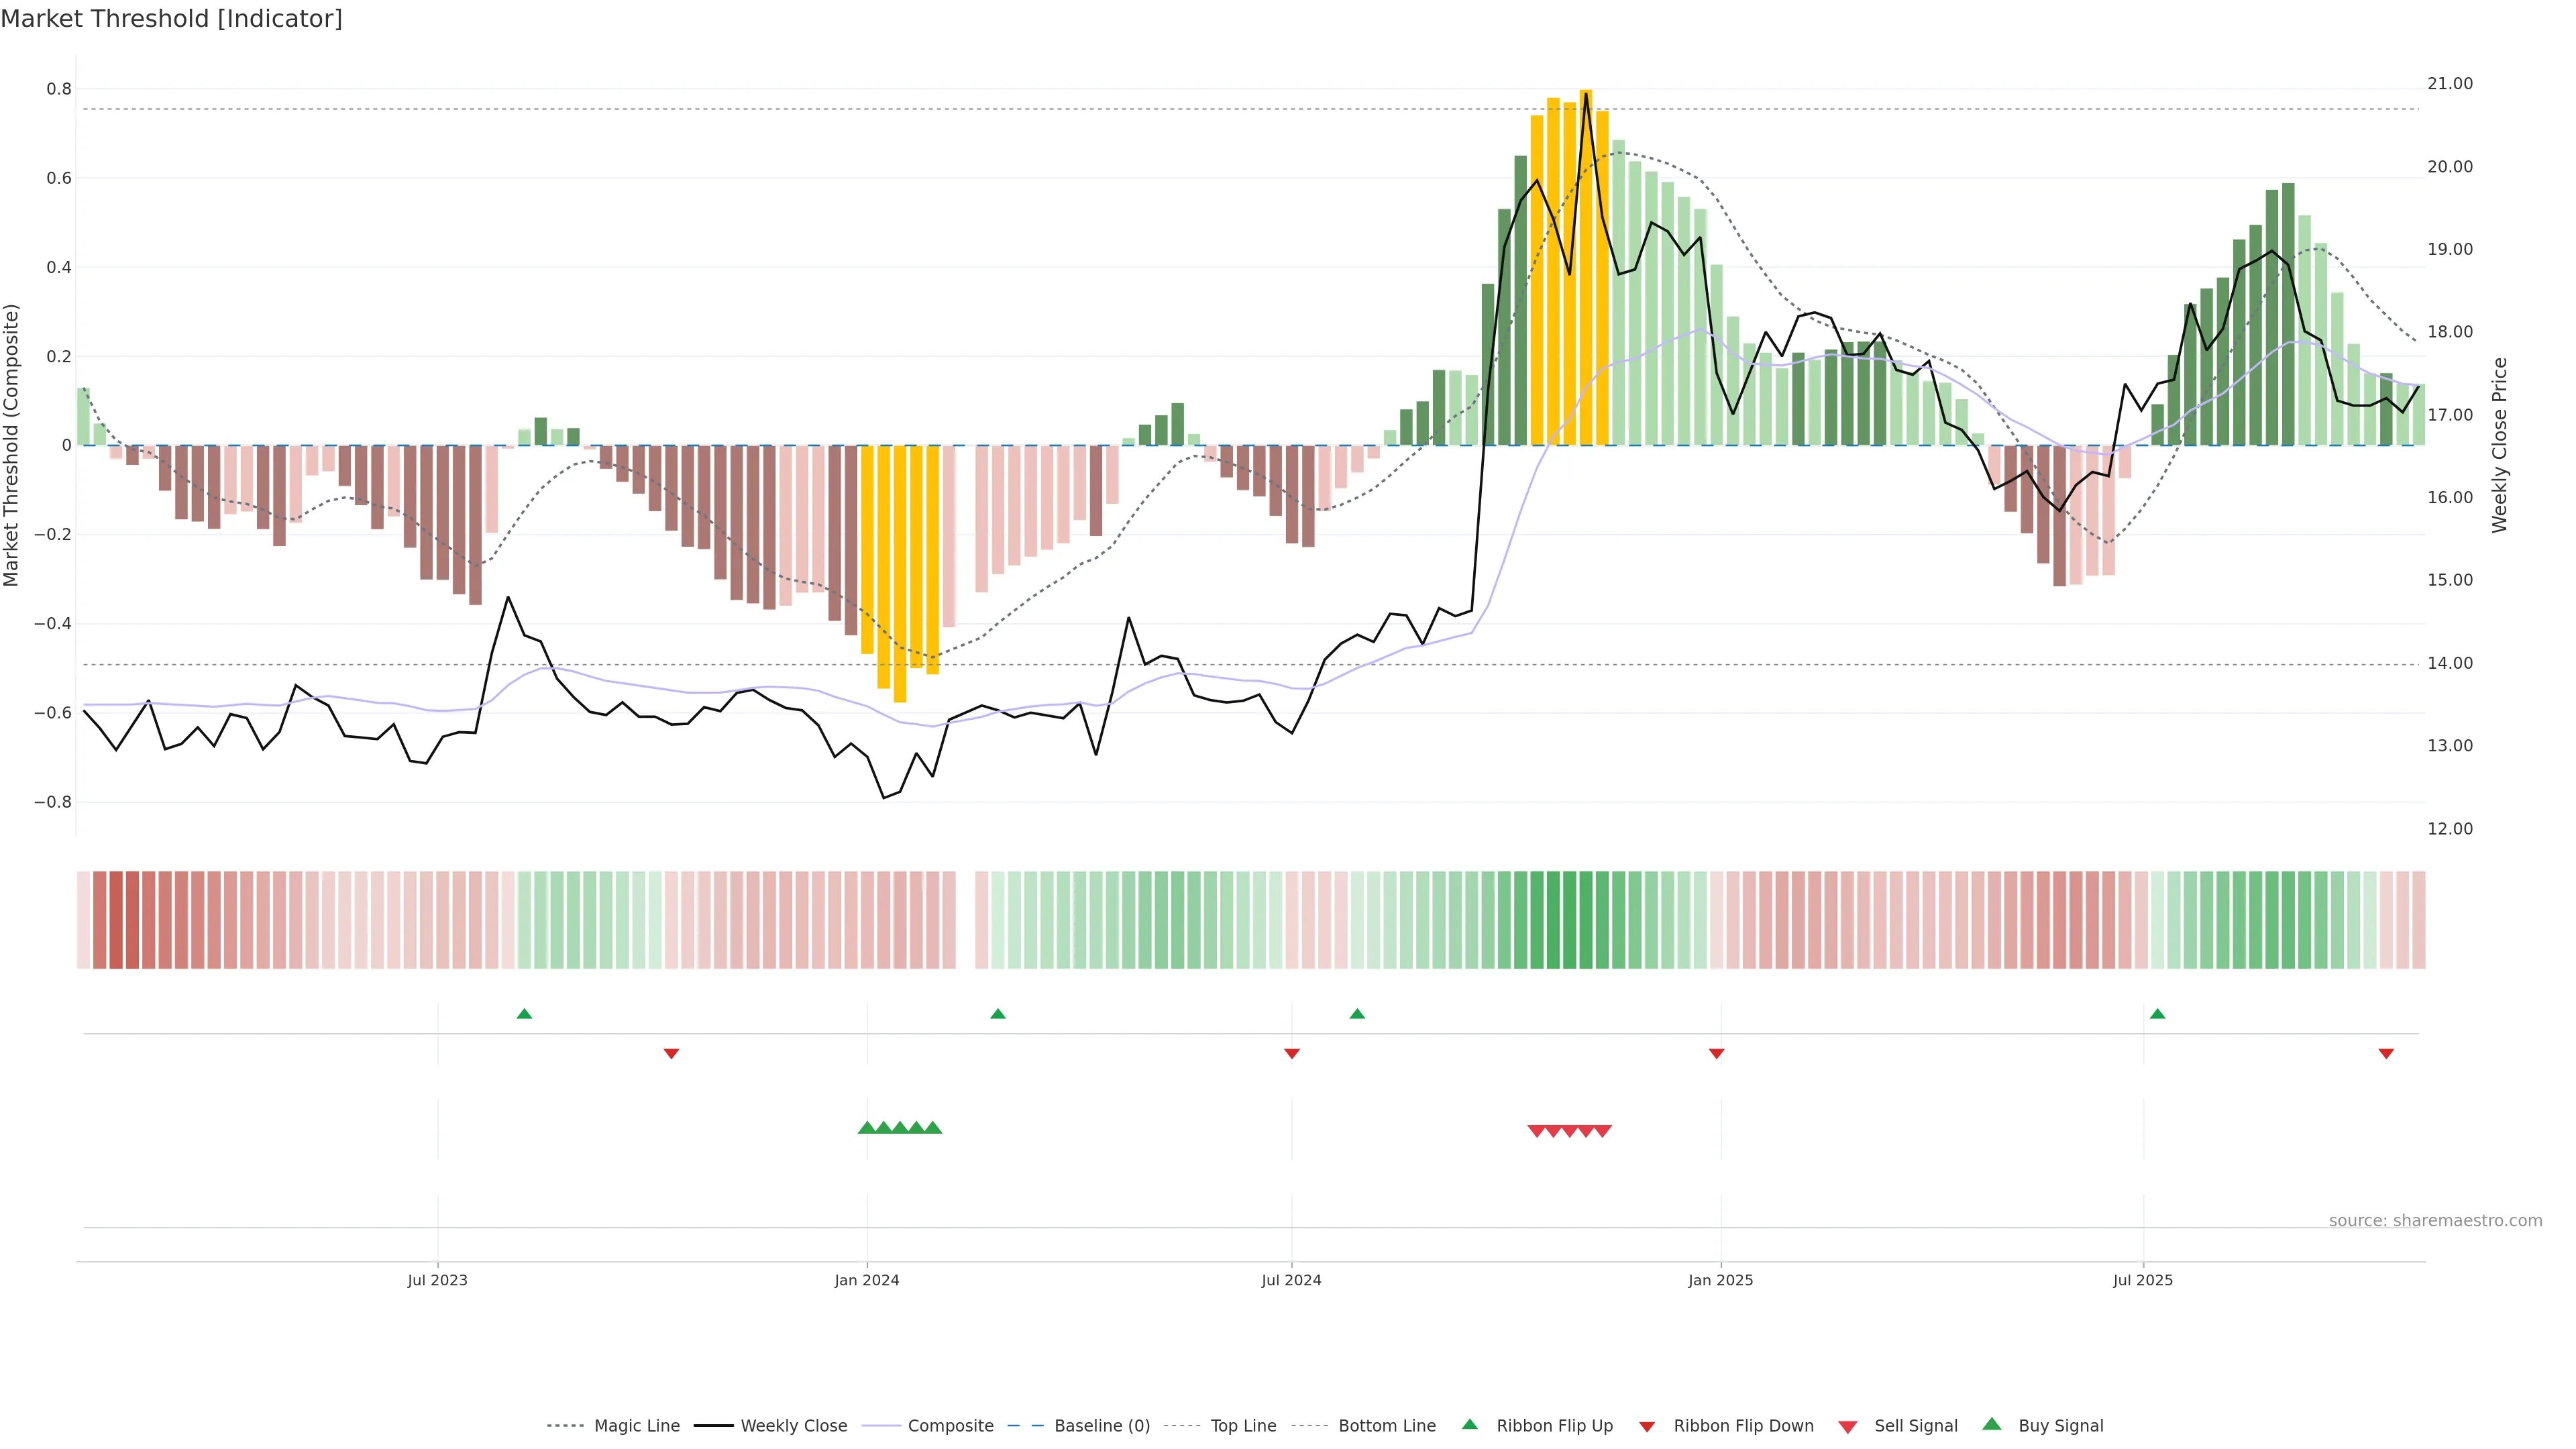
Task: Click the Ribbon Flip Up legend triangle
Action: pyautogui.click(x=1469, y=1424)
